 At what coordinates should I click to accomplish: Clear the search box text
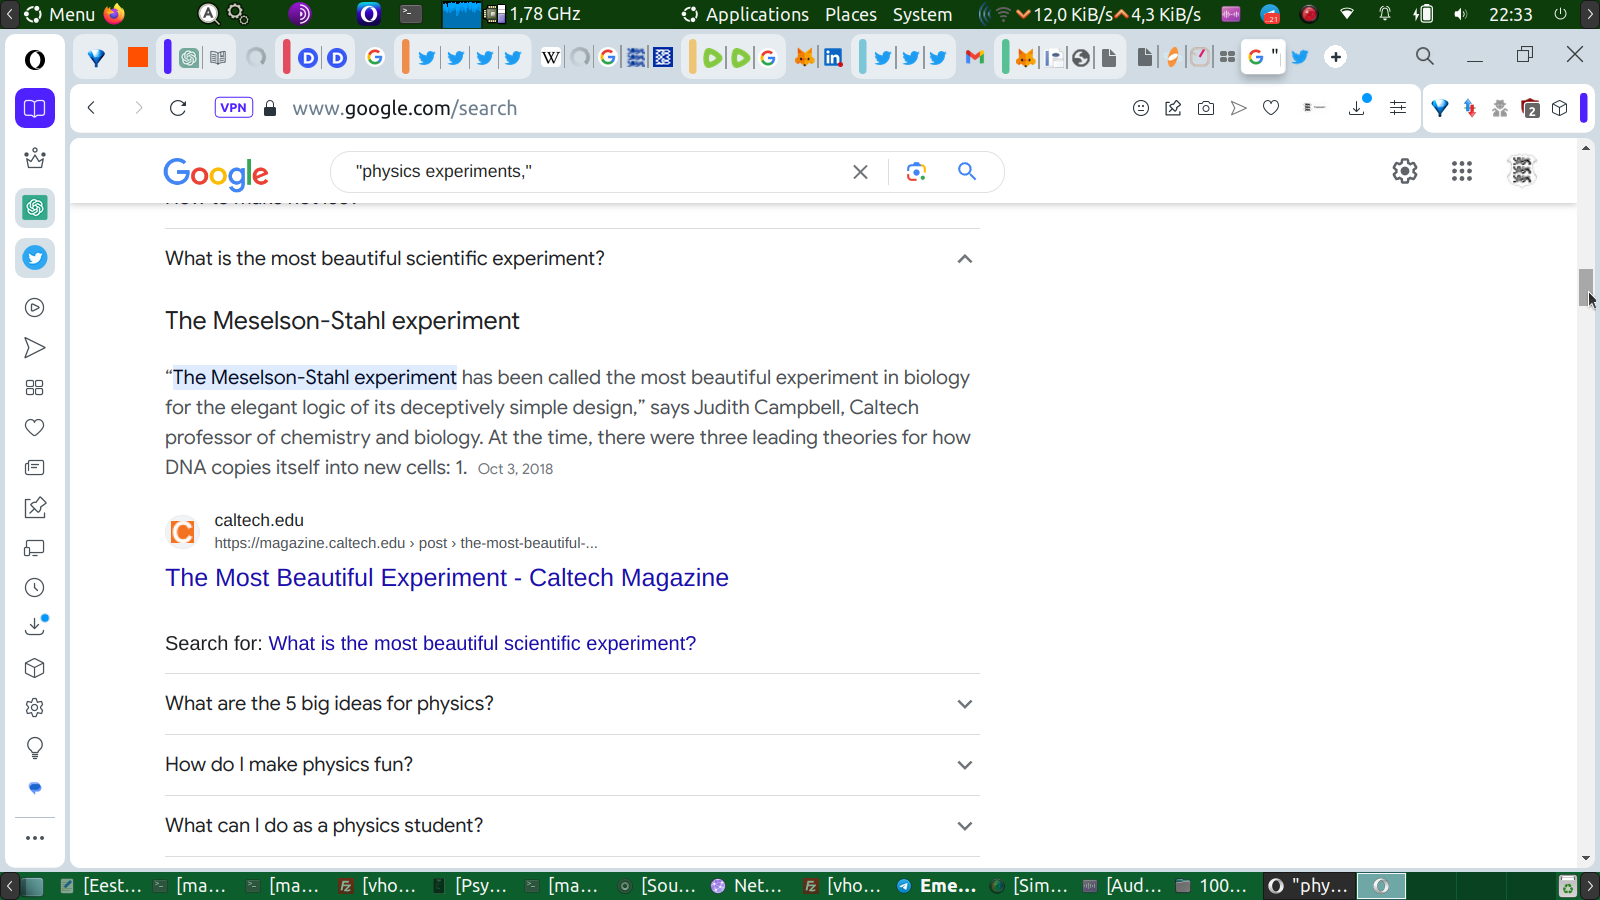[860, 172]
